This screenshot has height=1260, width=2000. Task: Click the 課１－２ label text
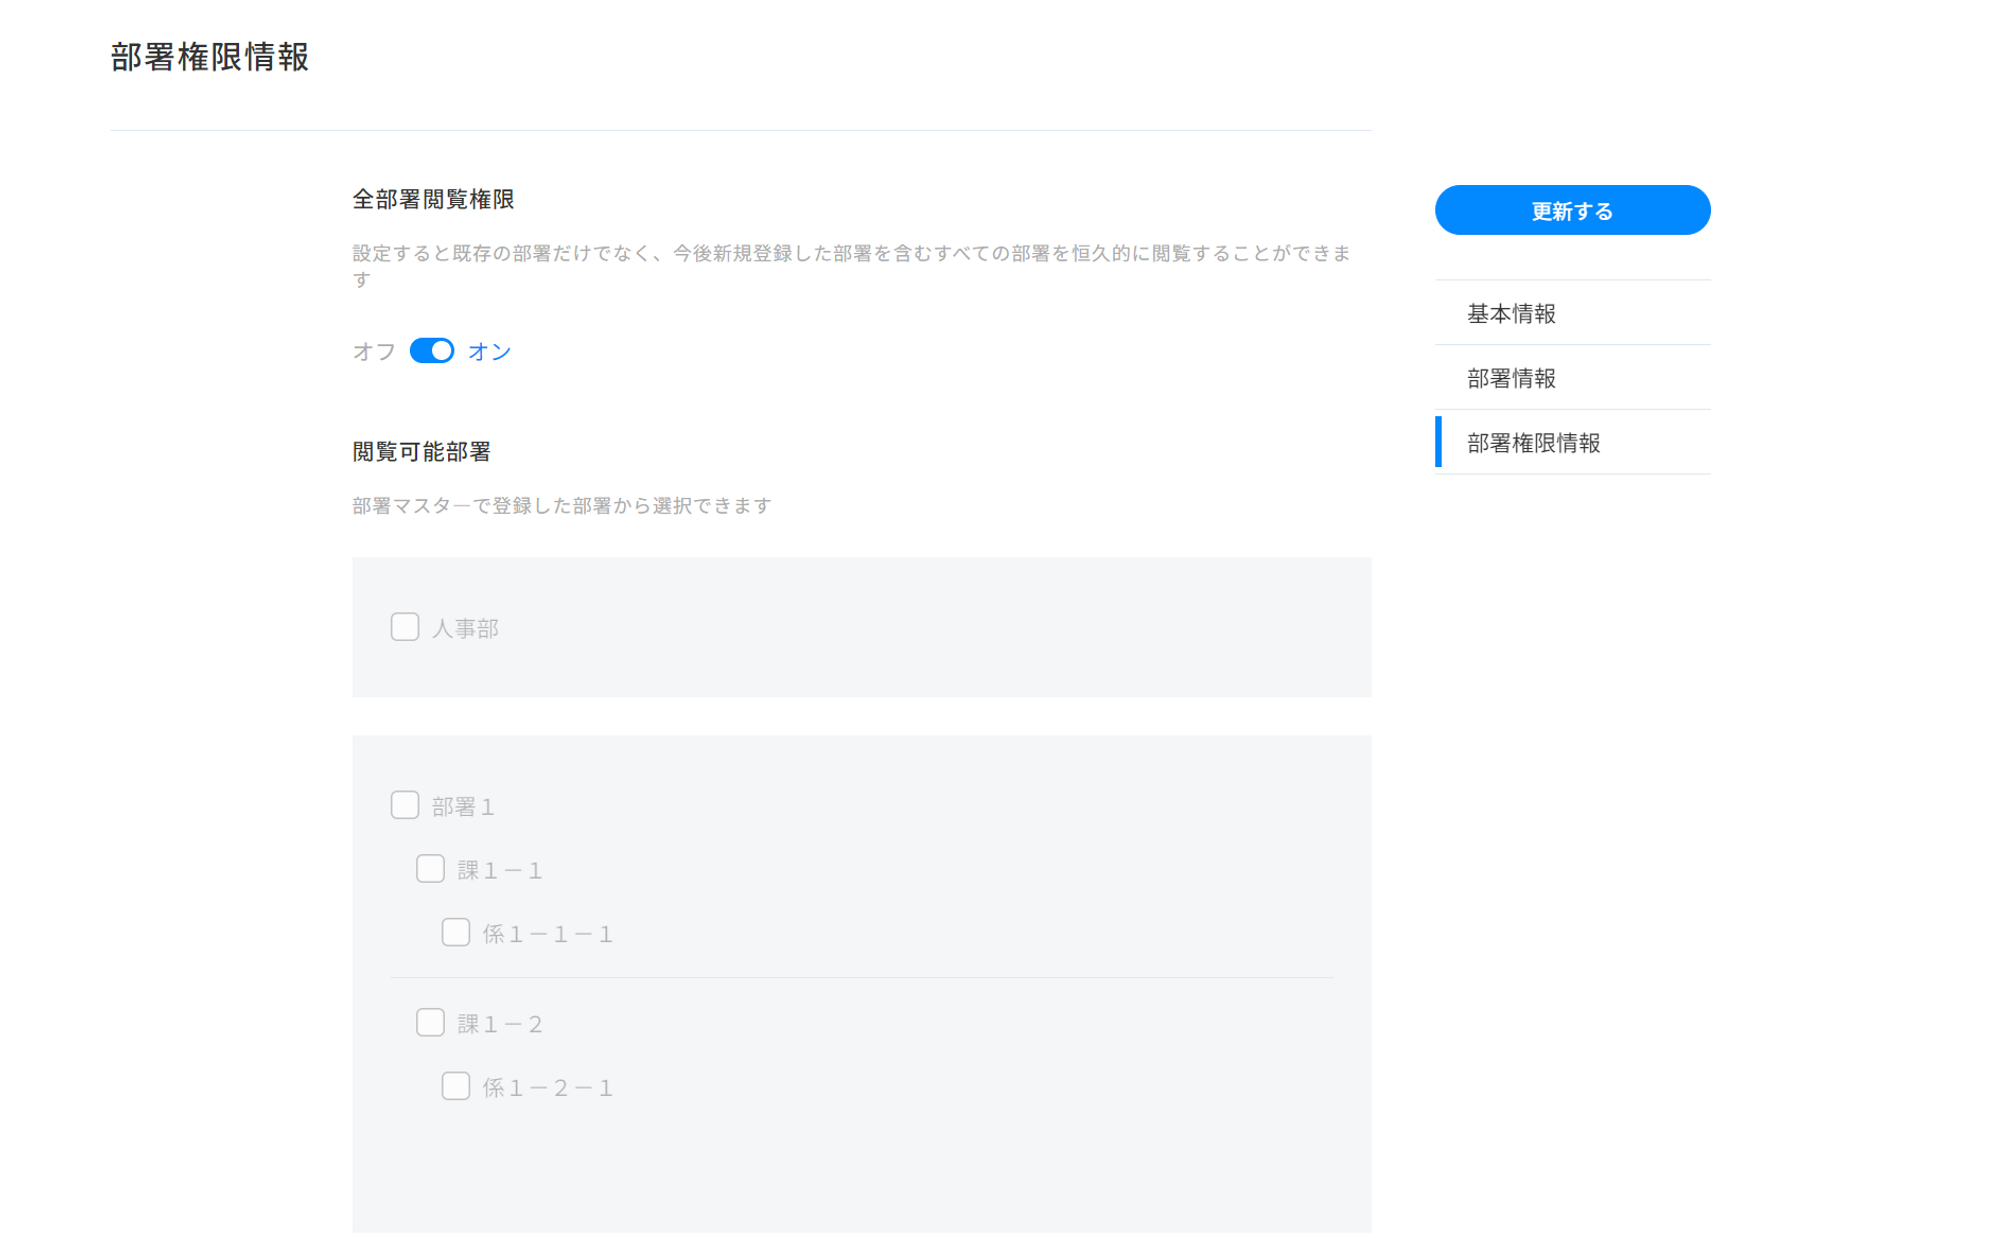(x=500, y=1024)
